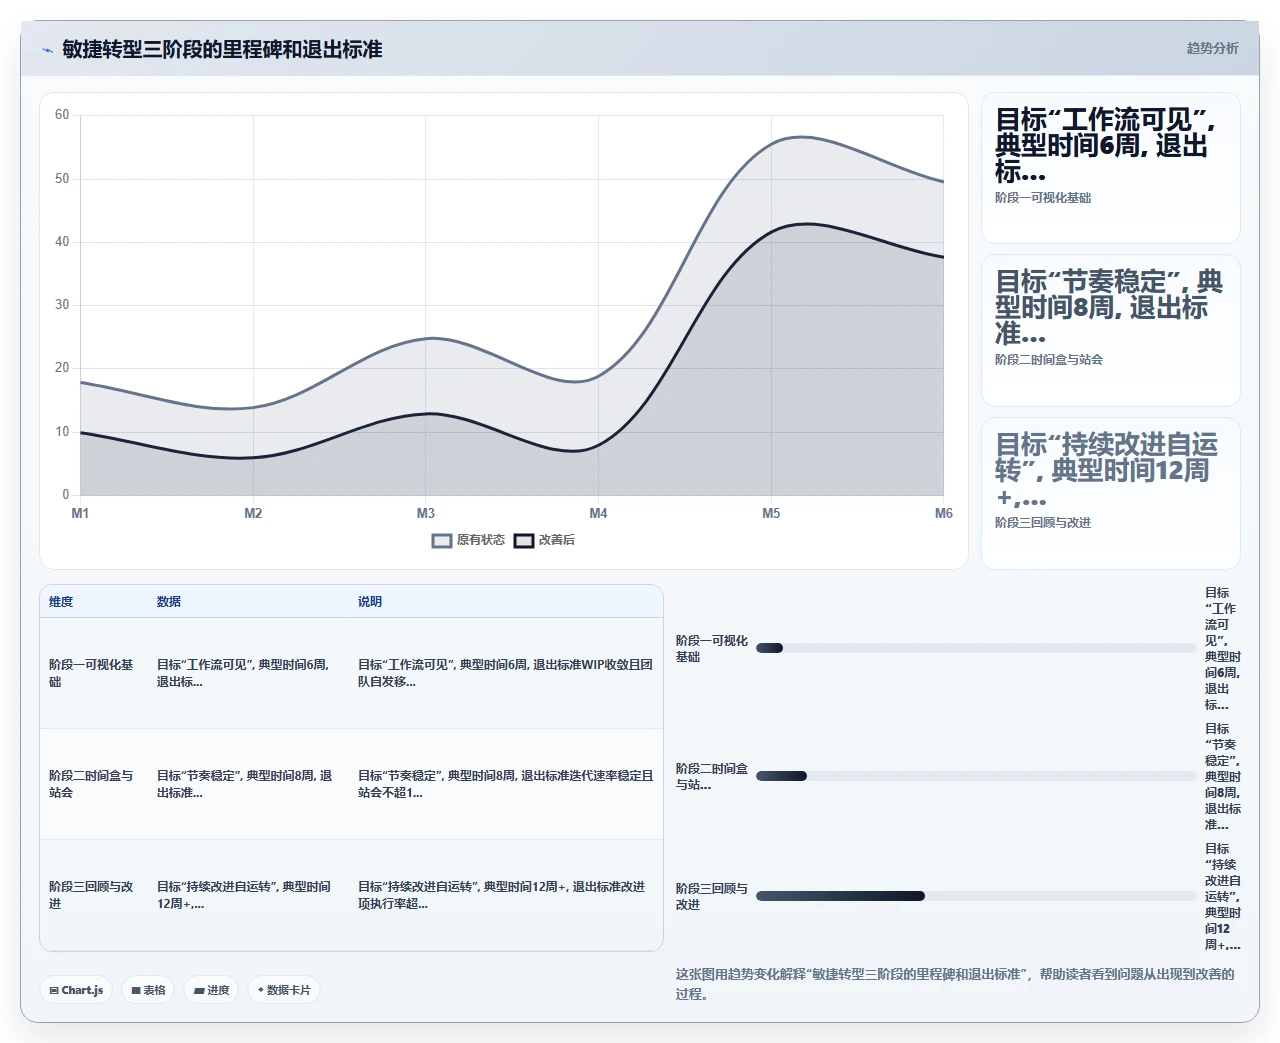Image resolution: width=1280 pixels, height=1043 pixels.
Task: Click the 进度 tag chip
Action: [x=211, y=990]
